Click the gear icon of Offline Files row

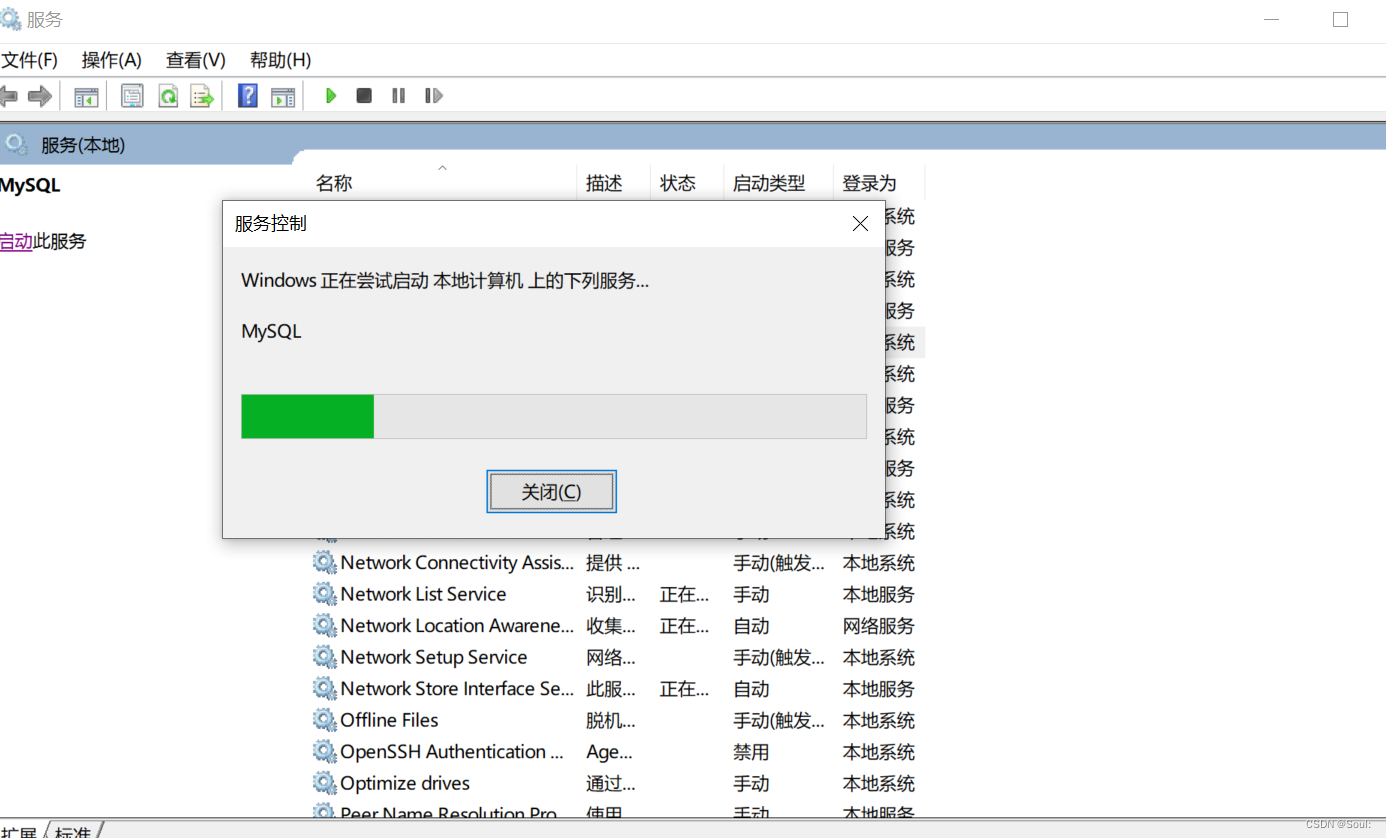pyautogui.click(x=325, y=720)
